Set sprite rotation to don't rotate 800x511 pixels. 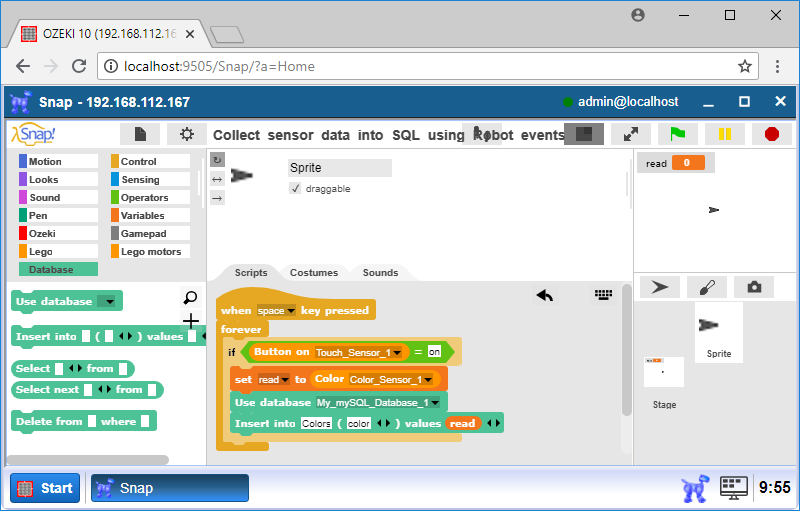pyautogui.click(x=217, y=198)
